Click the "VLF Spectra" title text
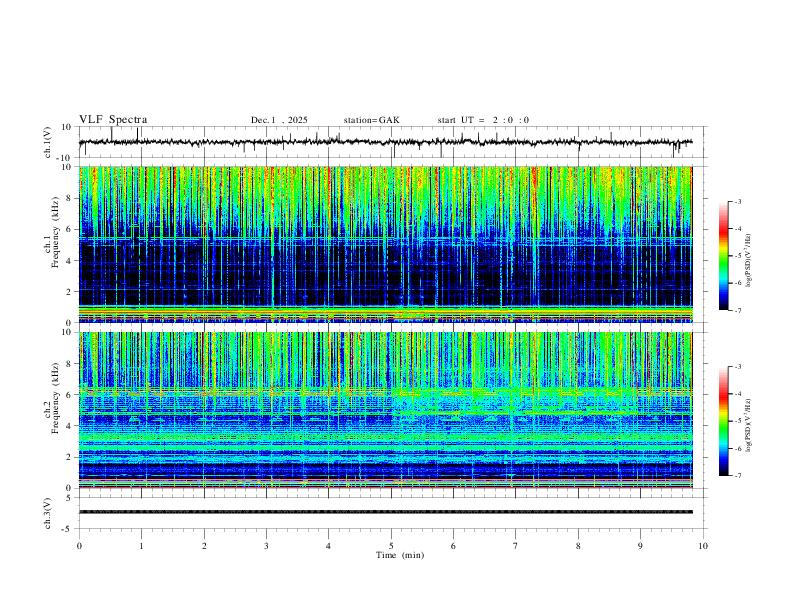792x612 pixels. [x=113, y=120]
